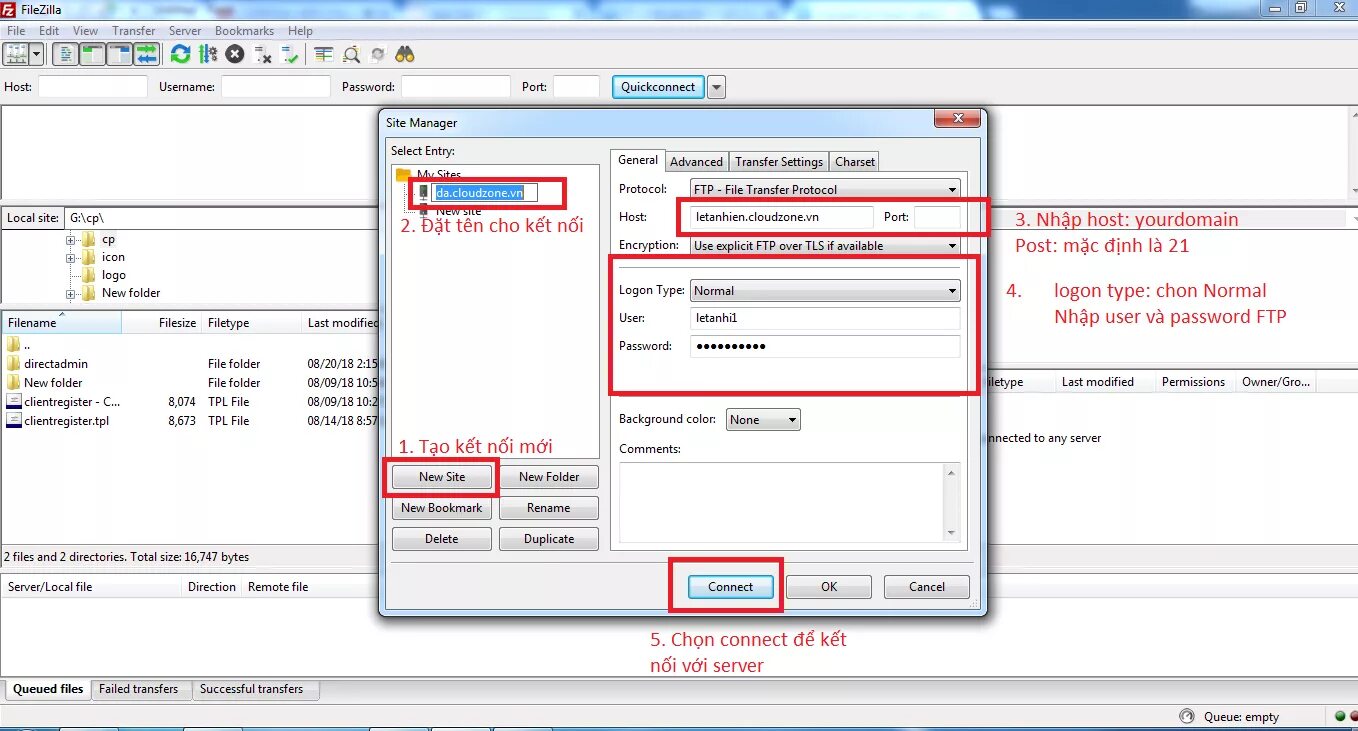Open Quickconnect history dropdown arrow
The height and width of the screenshot is (731, 1358).
click(x=716, y=87)
